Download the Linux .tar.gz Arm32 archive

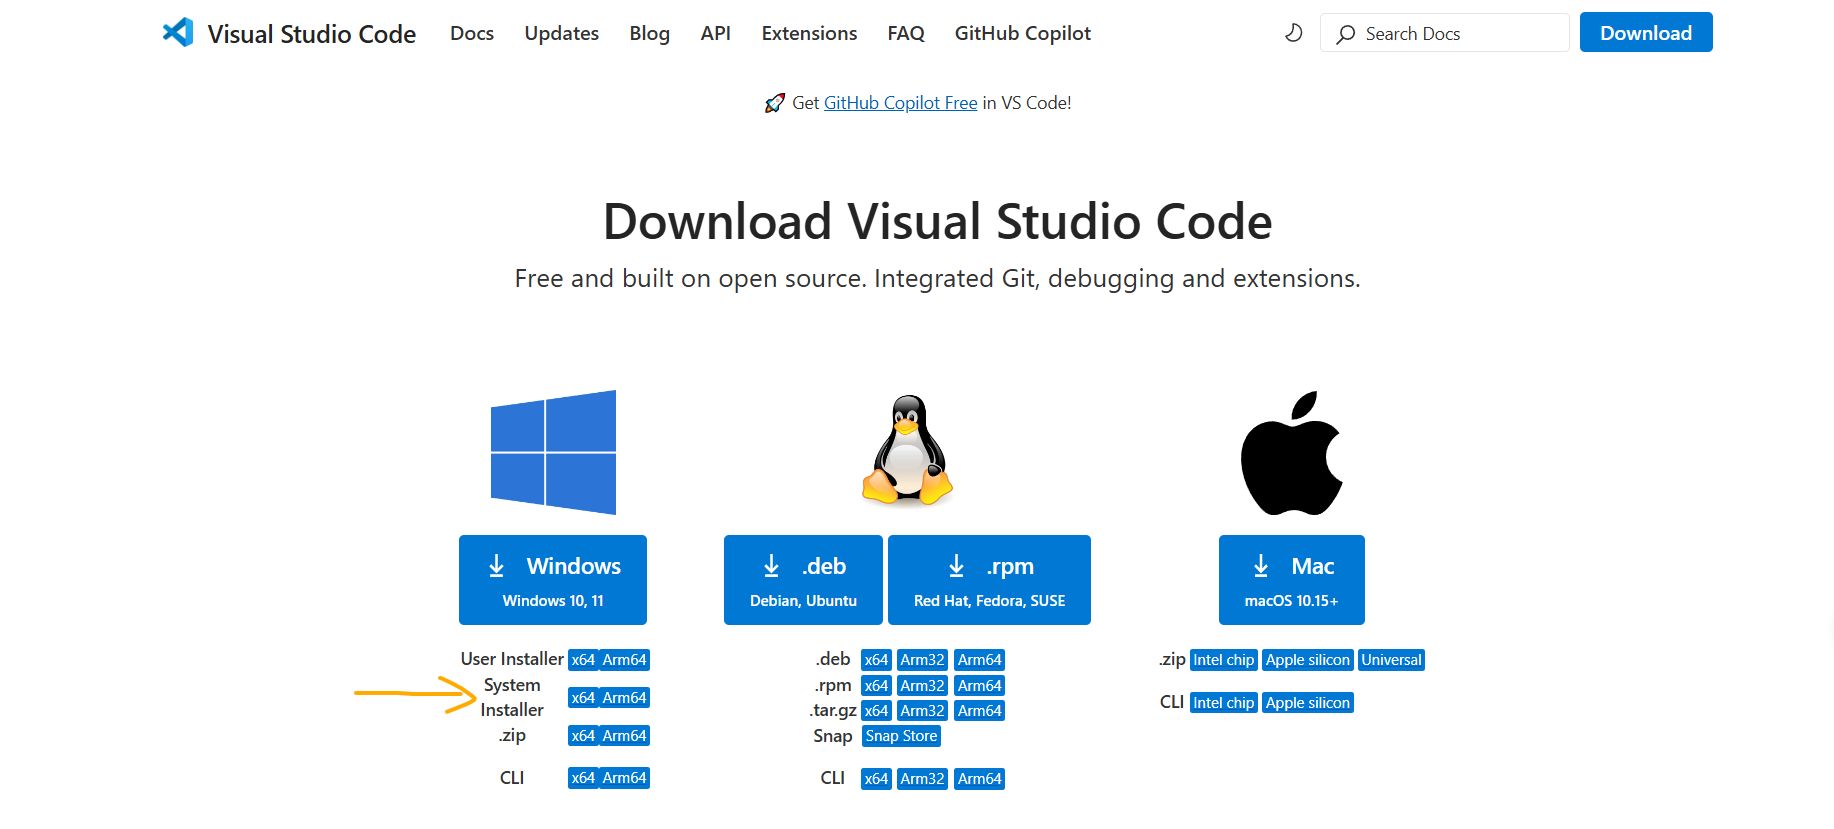[922, 711]
